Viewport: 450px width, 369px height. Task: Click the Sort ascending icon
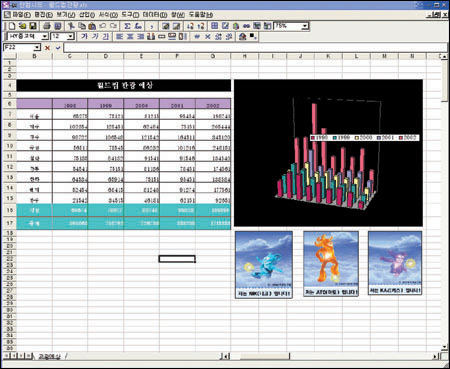pyautogui.click(x=190, y=26)
